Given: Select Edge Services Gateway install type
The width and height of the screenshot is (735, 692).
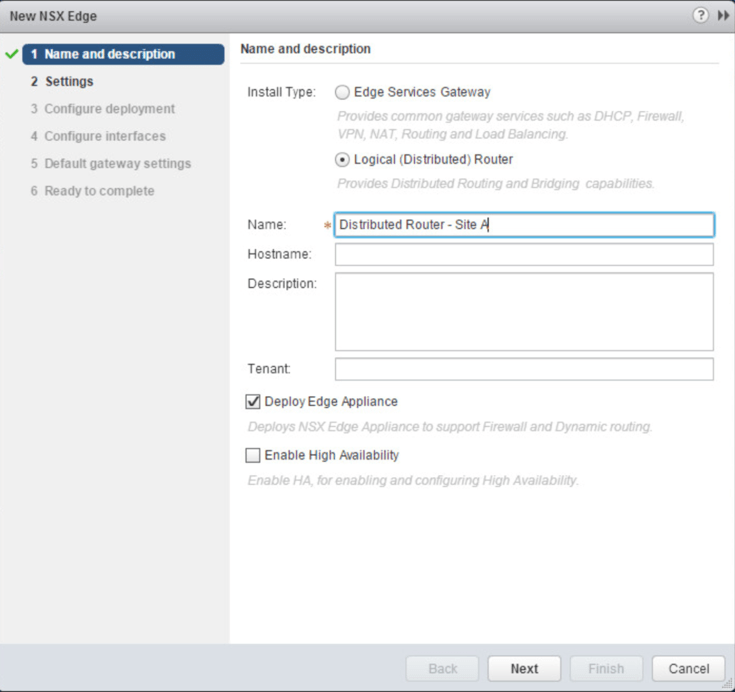Looking at the screenshot, I should (x=343, y=92).
